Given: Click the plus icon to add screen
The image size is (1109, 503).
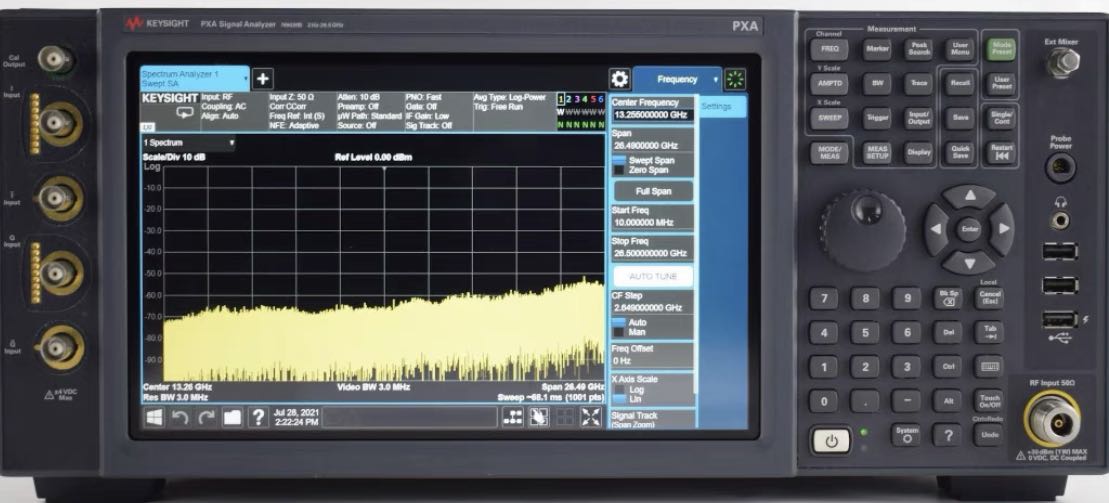Looking at the screenshot, I should [x=262, y=79].
